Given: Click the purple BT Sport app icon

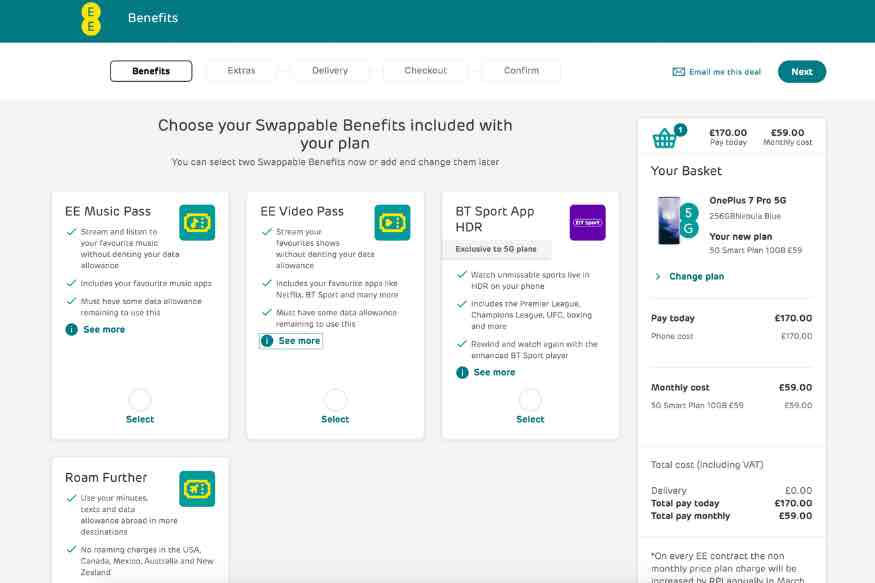Looking at the screenshot, I should tap(588, 223).
